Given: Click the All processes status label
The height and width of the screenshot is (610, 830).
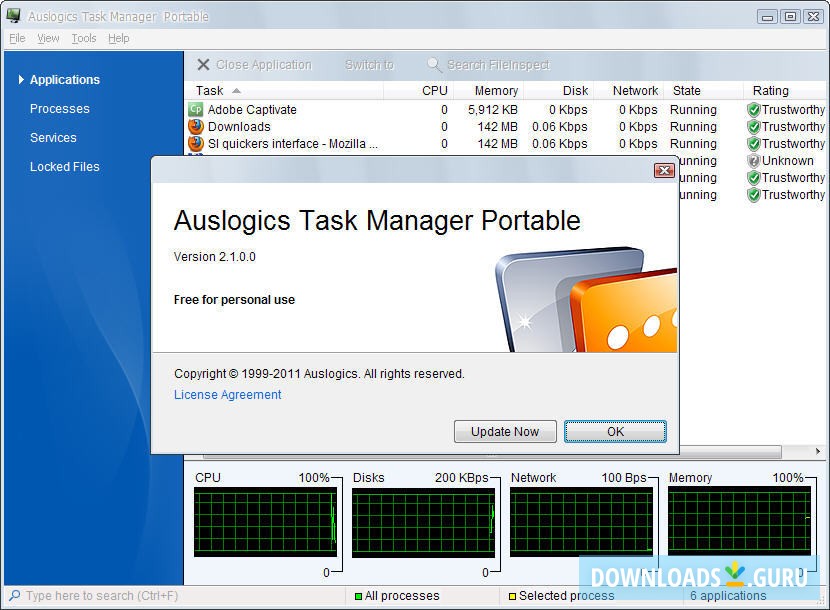Looking at the screenshot, I should 402,596.
